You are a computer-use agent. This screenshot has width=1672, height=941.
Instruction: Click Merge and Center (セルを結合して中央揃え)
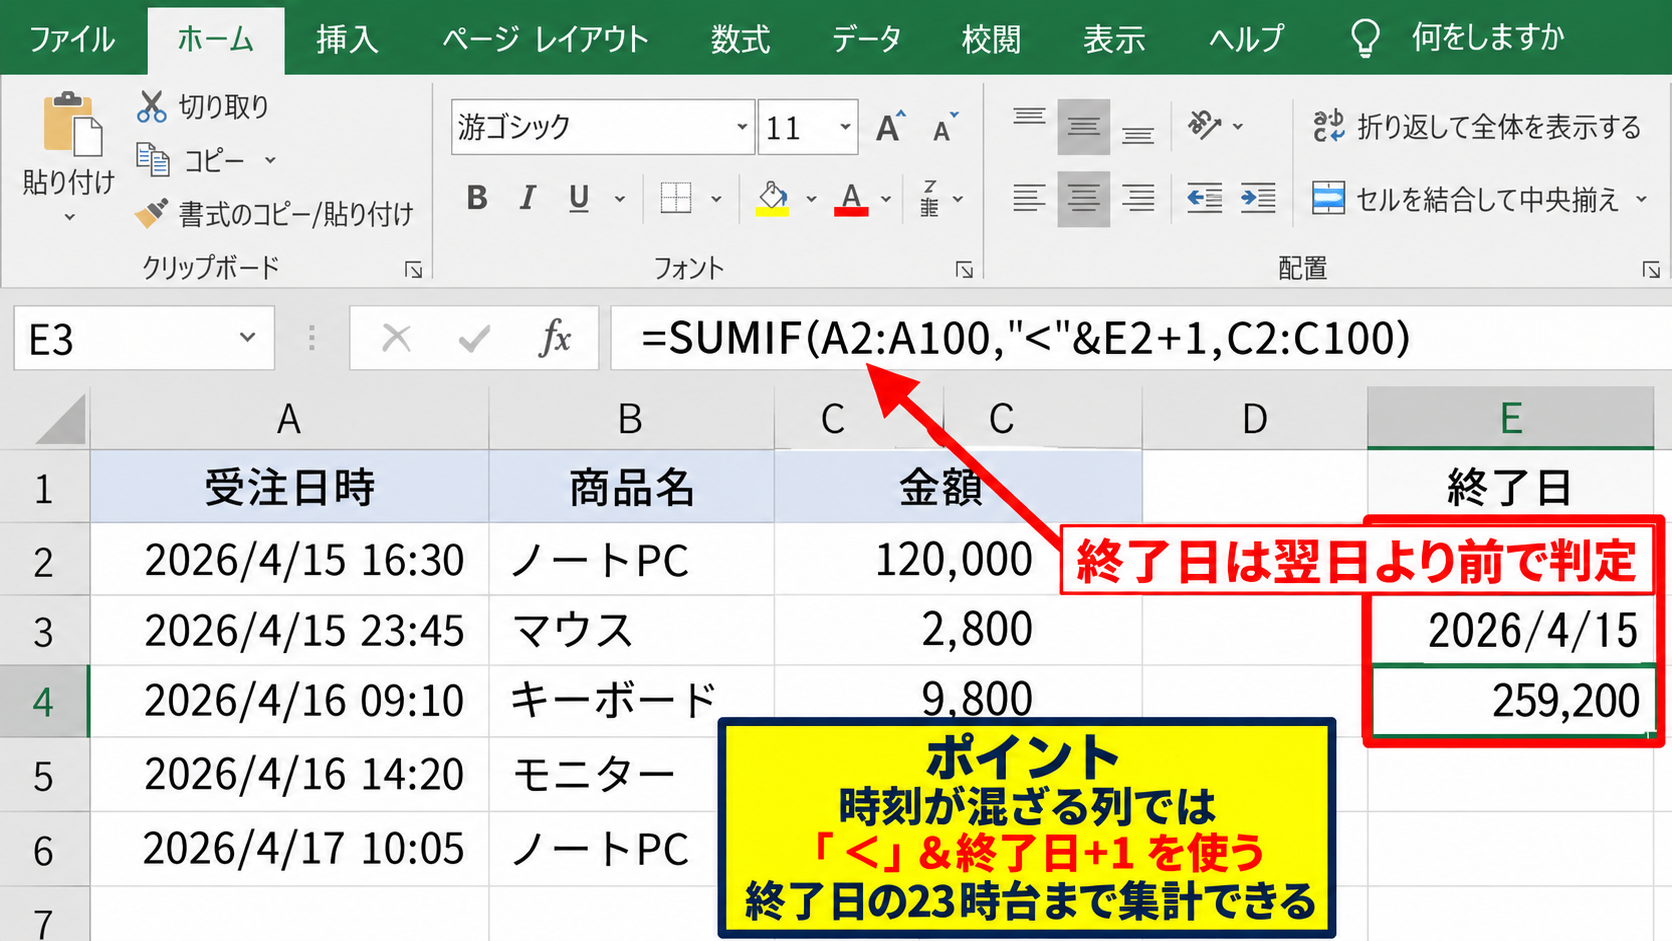[x=1465, y=199]
